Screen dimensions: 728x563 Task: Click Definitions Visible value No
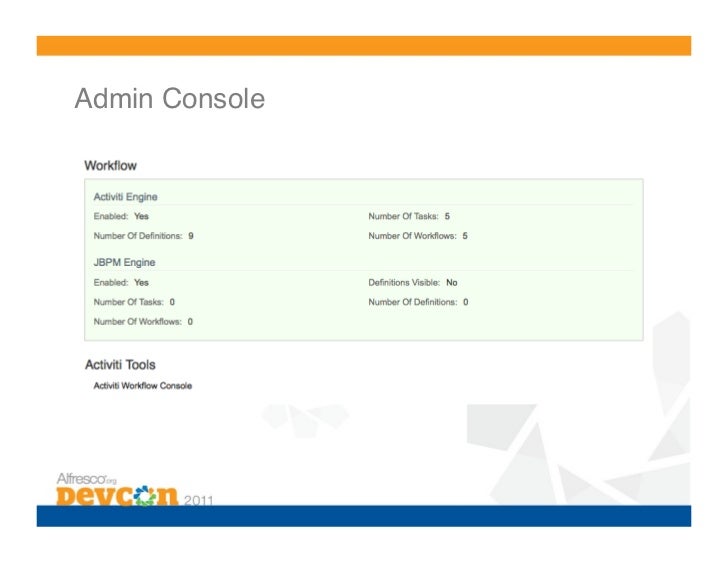(452, 283)
